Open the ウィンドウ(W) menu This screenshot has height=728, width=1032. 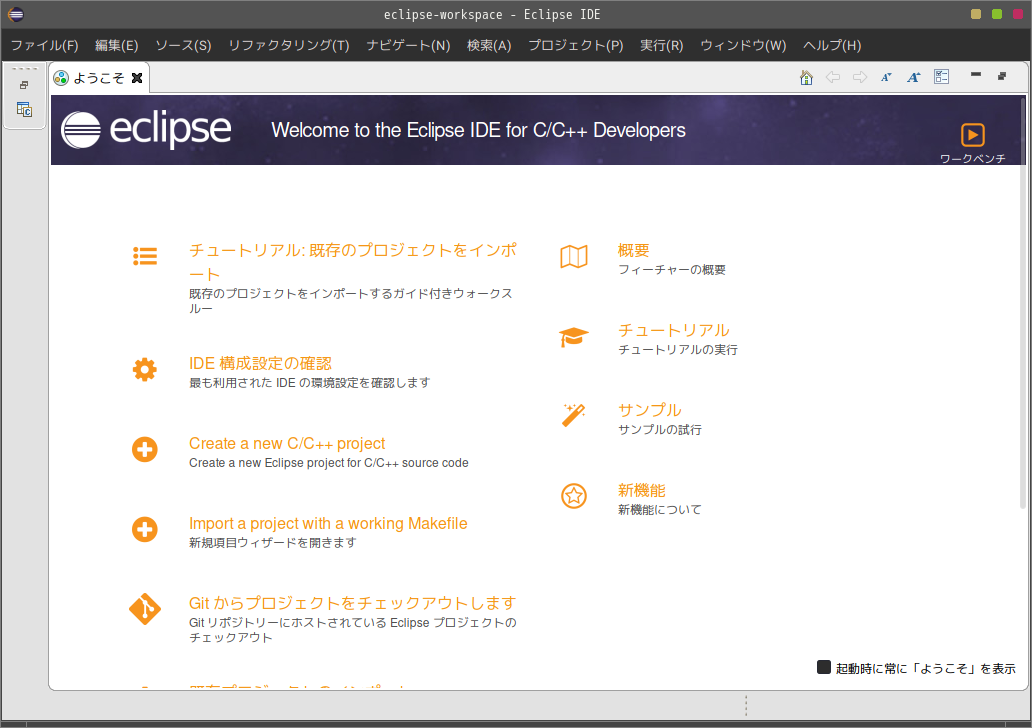(x=743, y=45)
